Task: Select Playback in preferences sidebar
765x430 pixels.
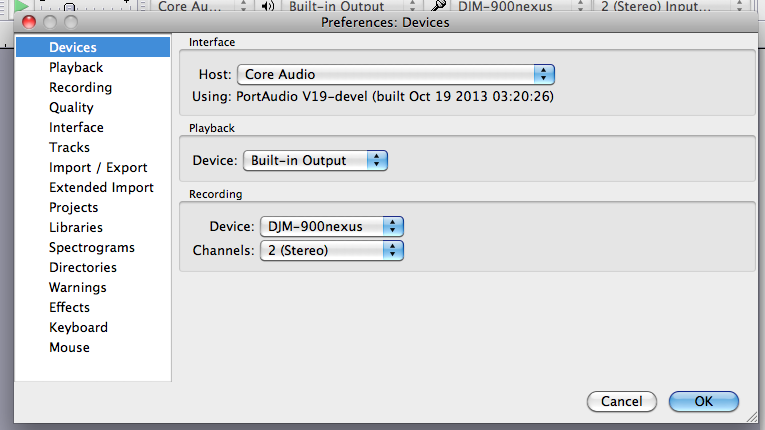Action: 76,67
